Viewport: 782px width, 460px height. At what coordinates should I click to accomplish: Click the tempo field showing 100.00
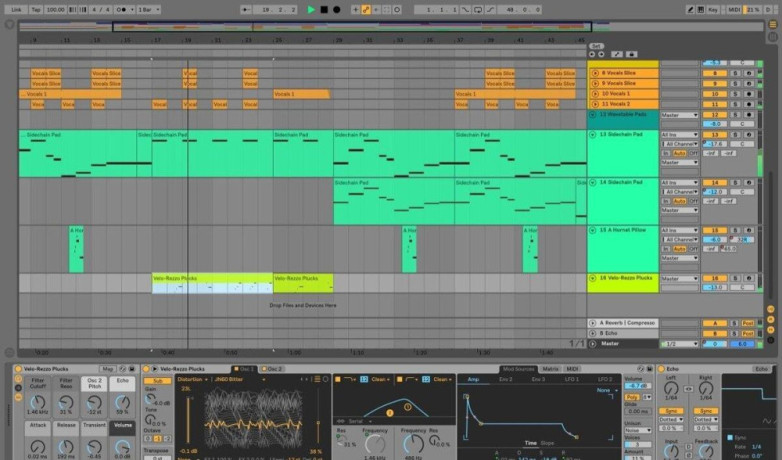pyautogui.click(x=55, y=9)
